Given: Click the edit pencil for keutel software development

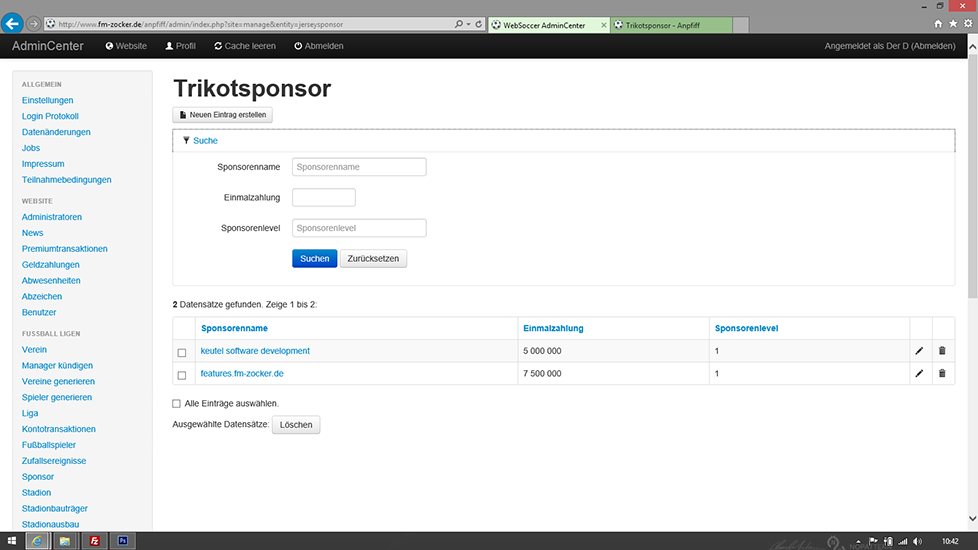Looking at the screenshot, I should (x=919, y=351).
